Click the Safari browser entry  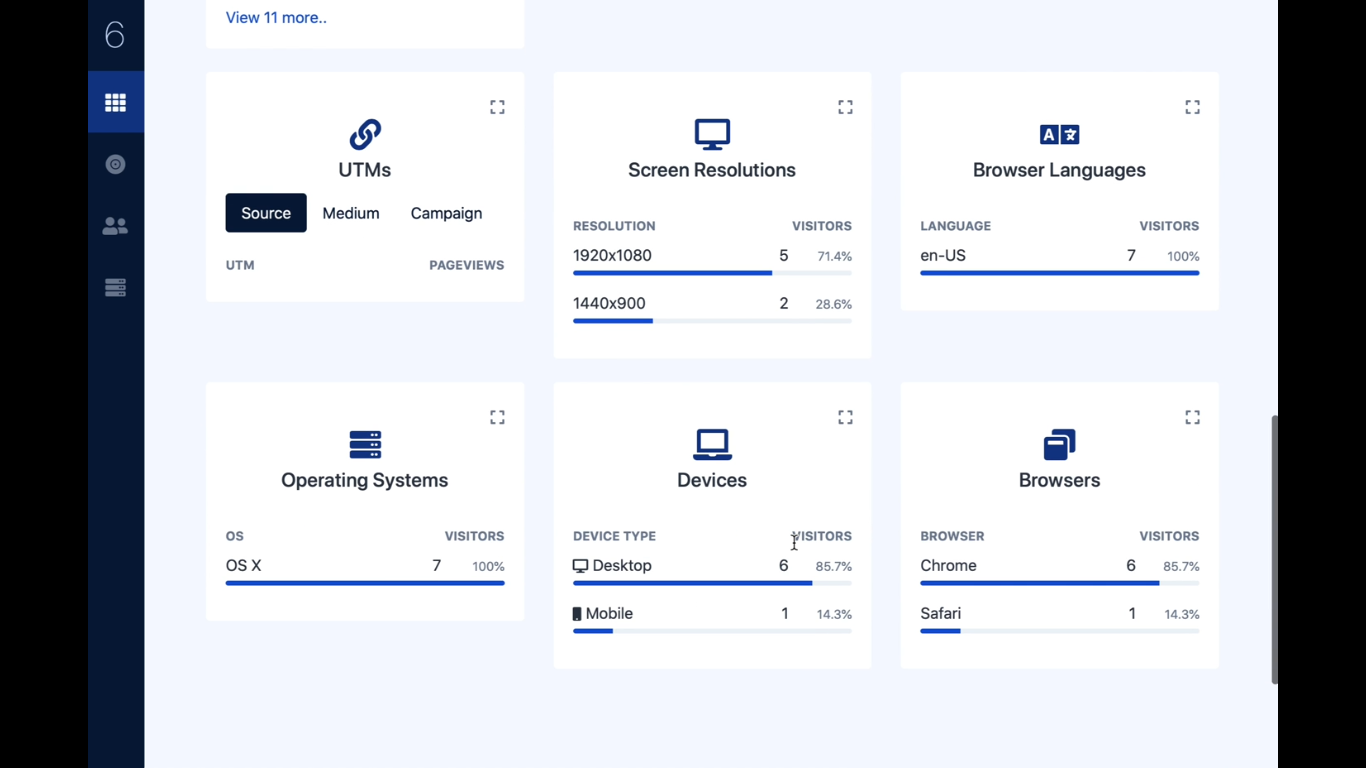pos(940,613)
